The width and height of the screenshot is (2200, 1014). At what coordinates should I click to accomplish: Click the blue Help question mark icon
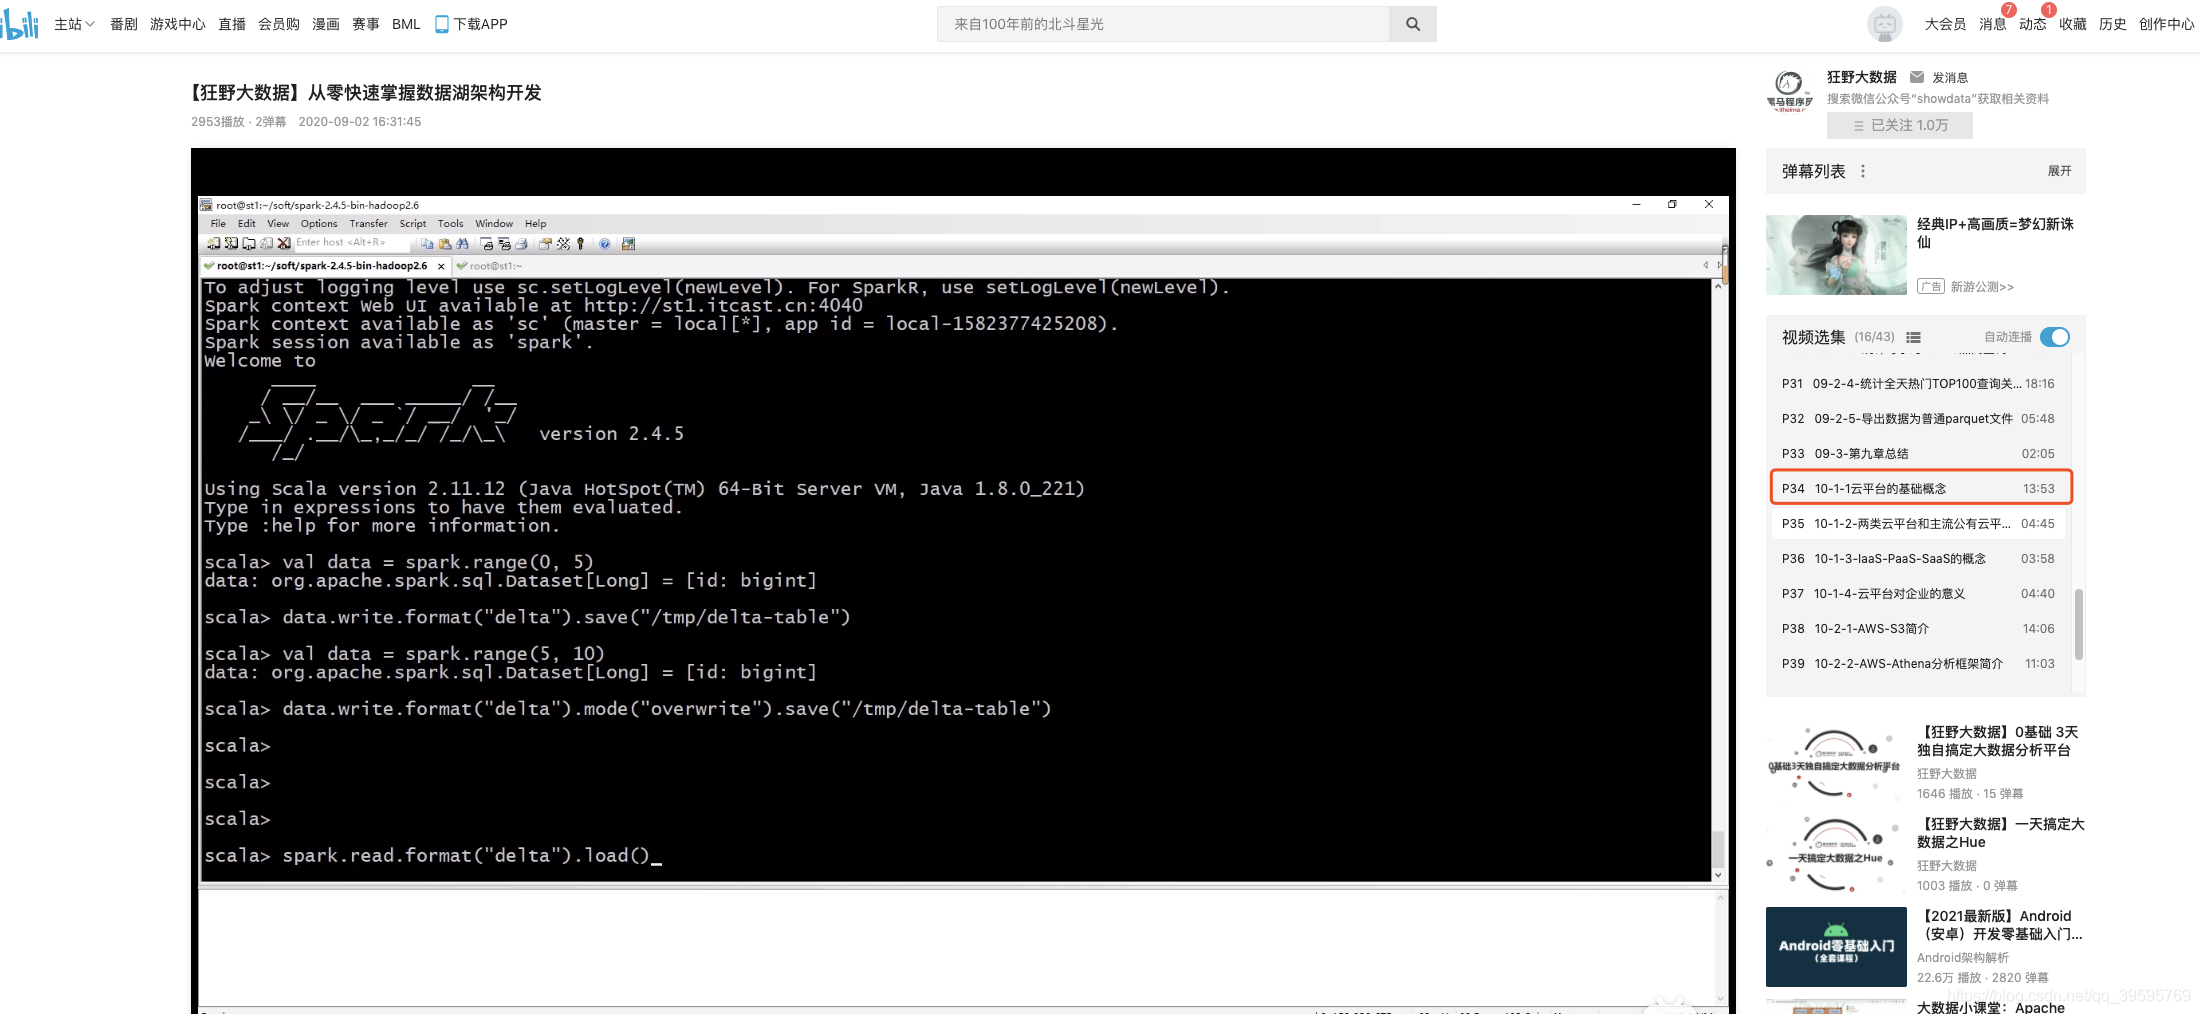coord(604,244)
